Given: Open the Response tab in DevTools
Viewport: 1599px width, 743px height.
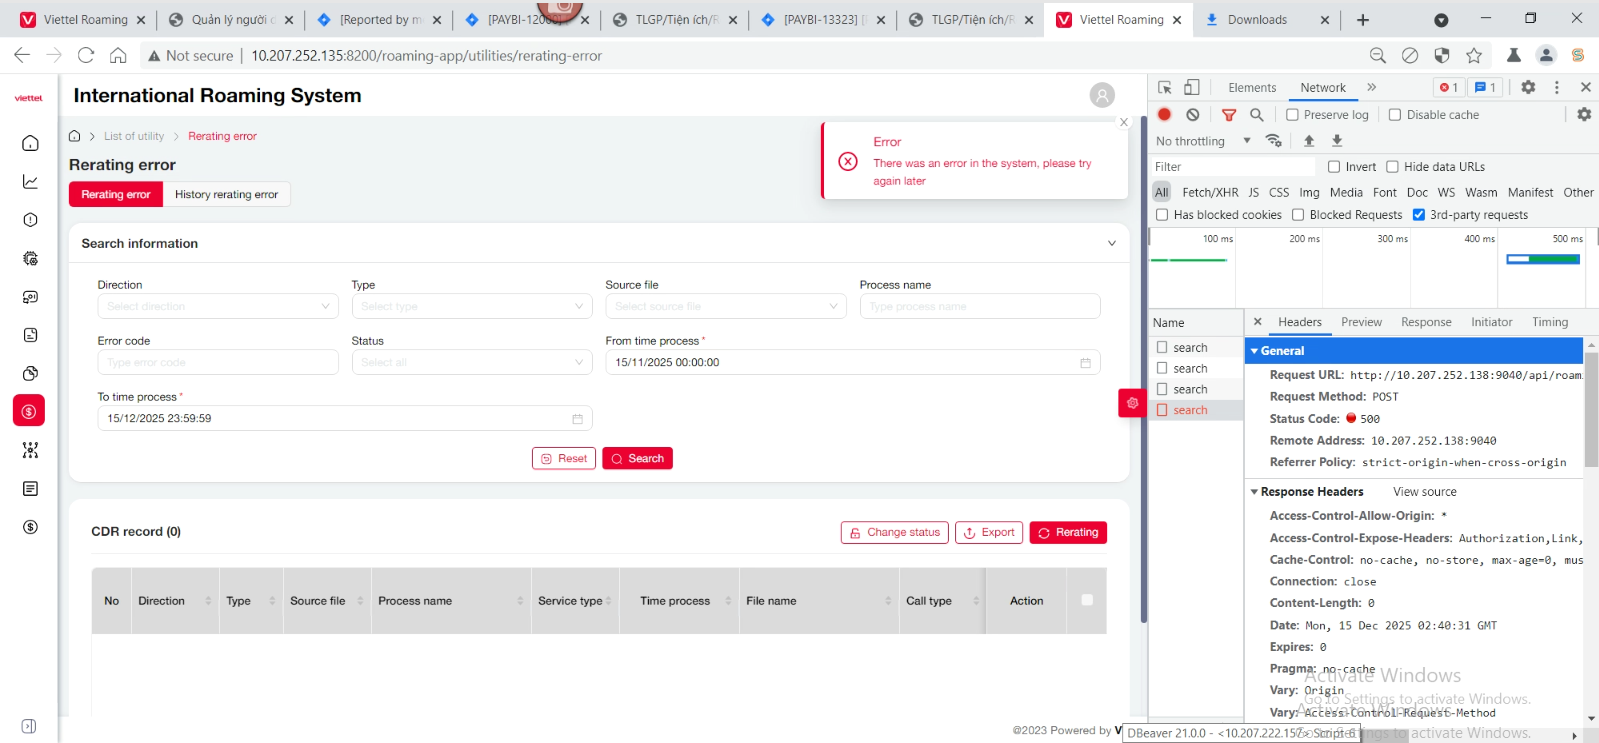Looking at the screenshot, I should (x=1425, y=322).
